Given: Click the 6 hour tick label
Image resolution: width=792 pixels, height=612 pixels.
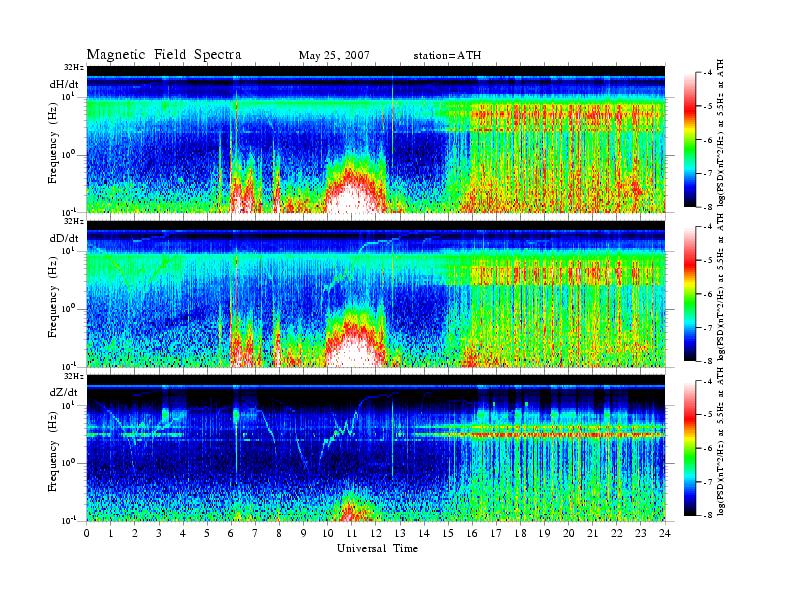Looking at the screenshot, I should pyautogui.click(x=231, y=533).
